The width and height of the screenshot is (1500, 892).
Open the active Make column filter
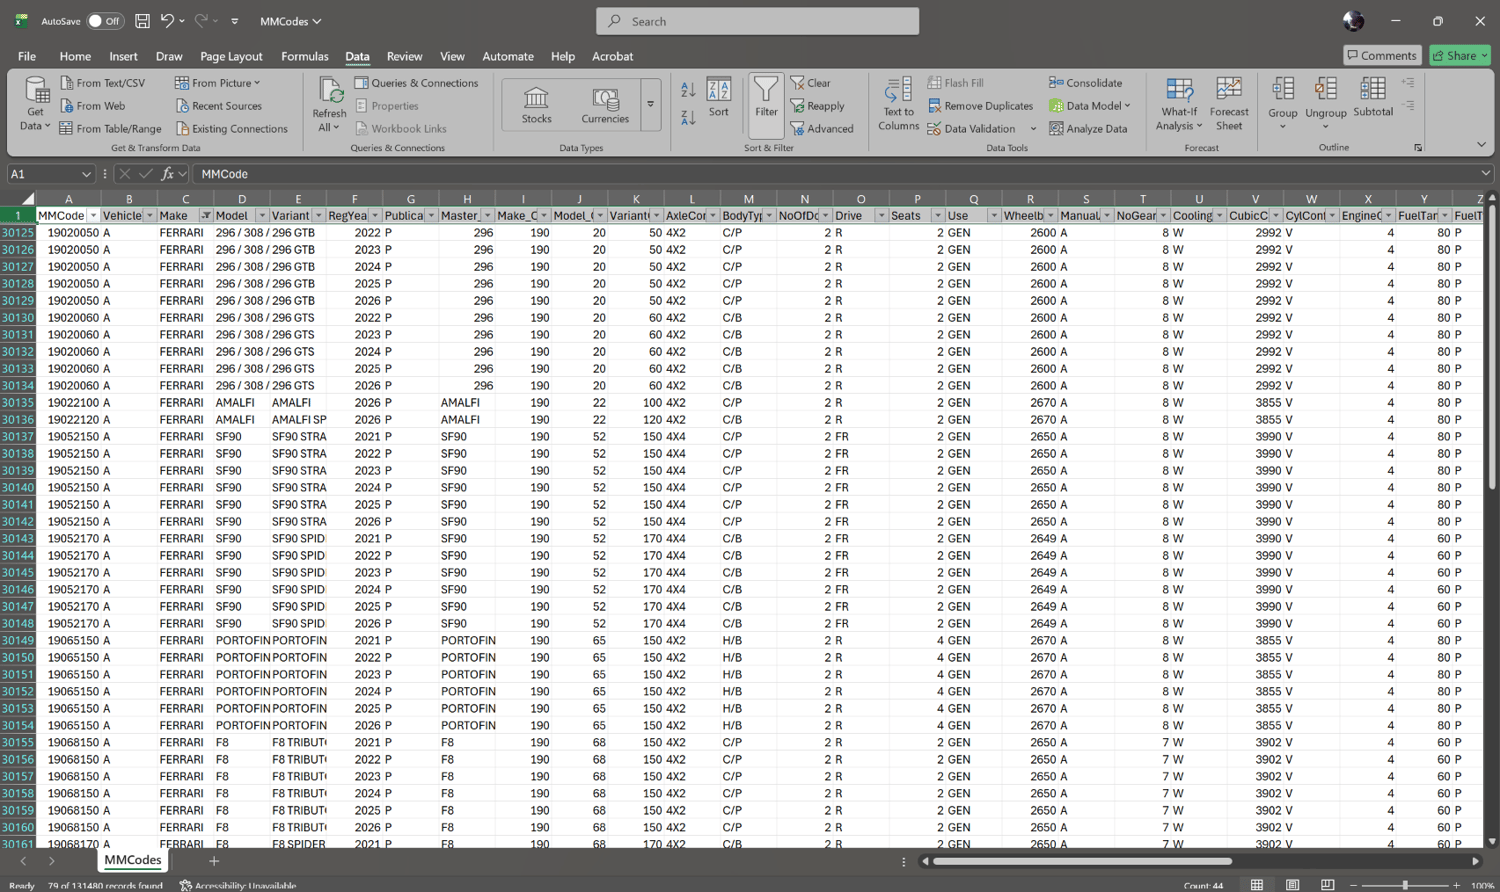pyautogui.click(x=206, y=215)
